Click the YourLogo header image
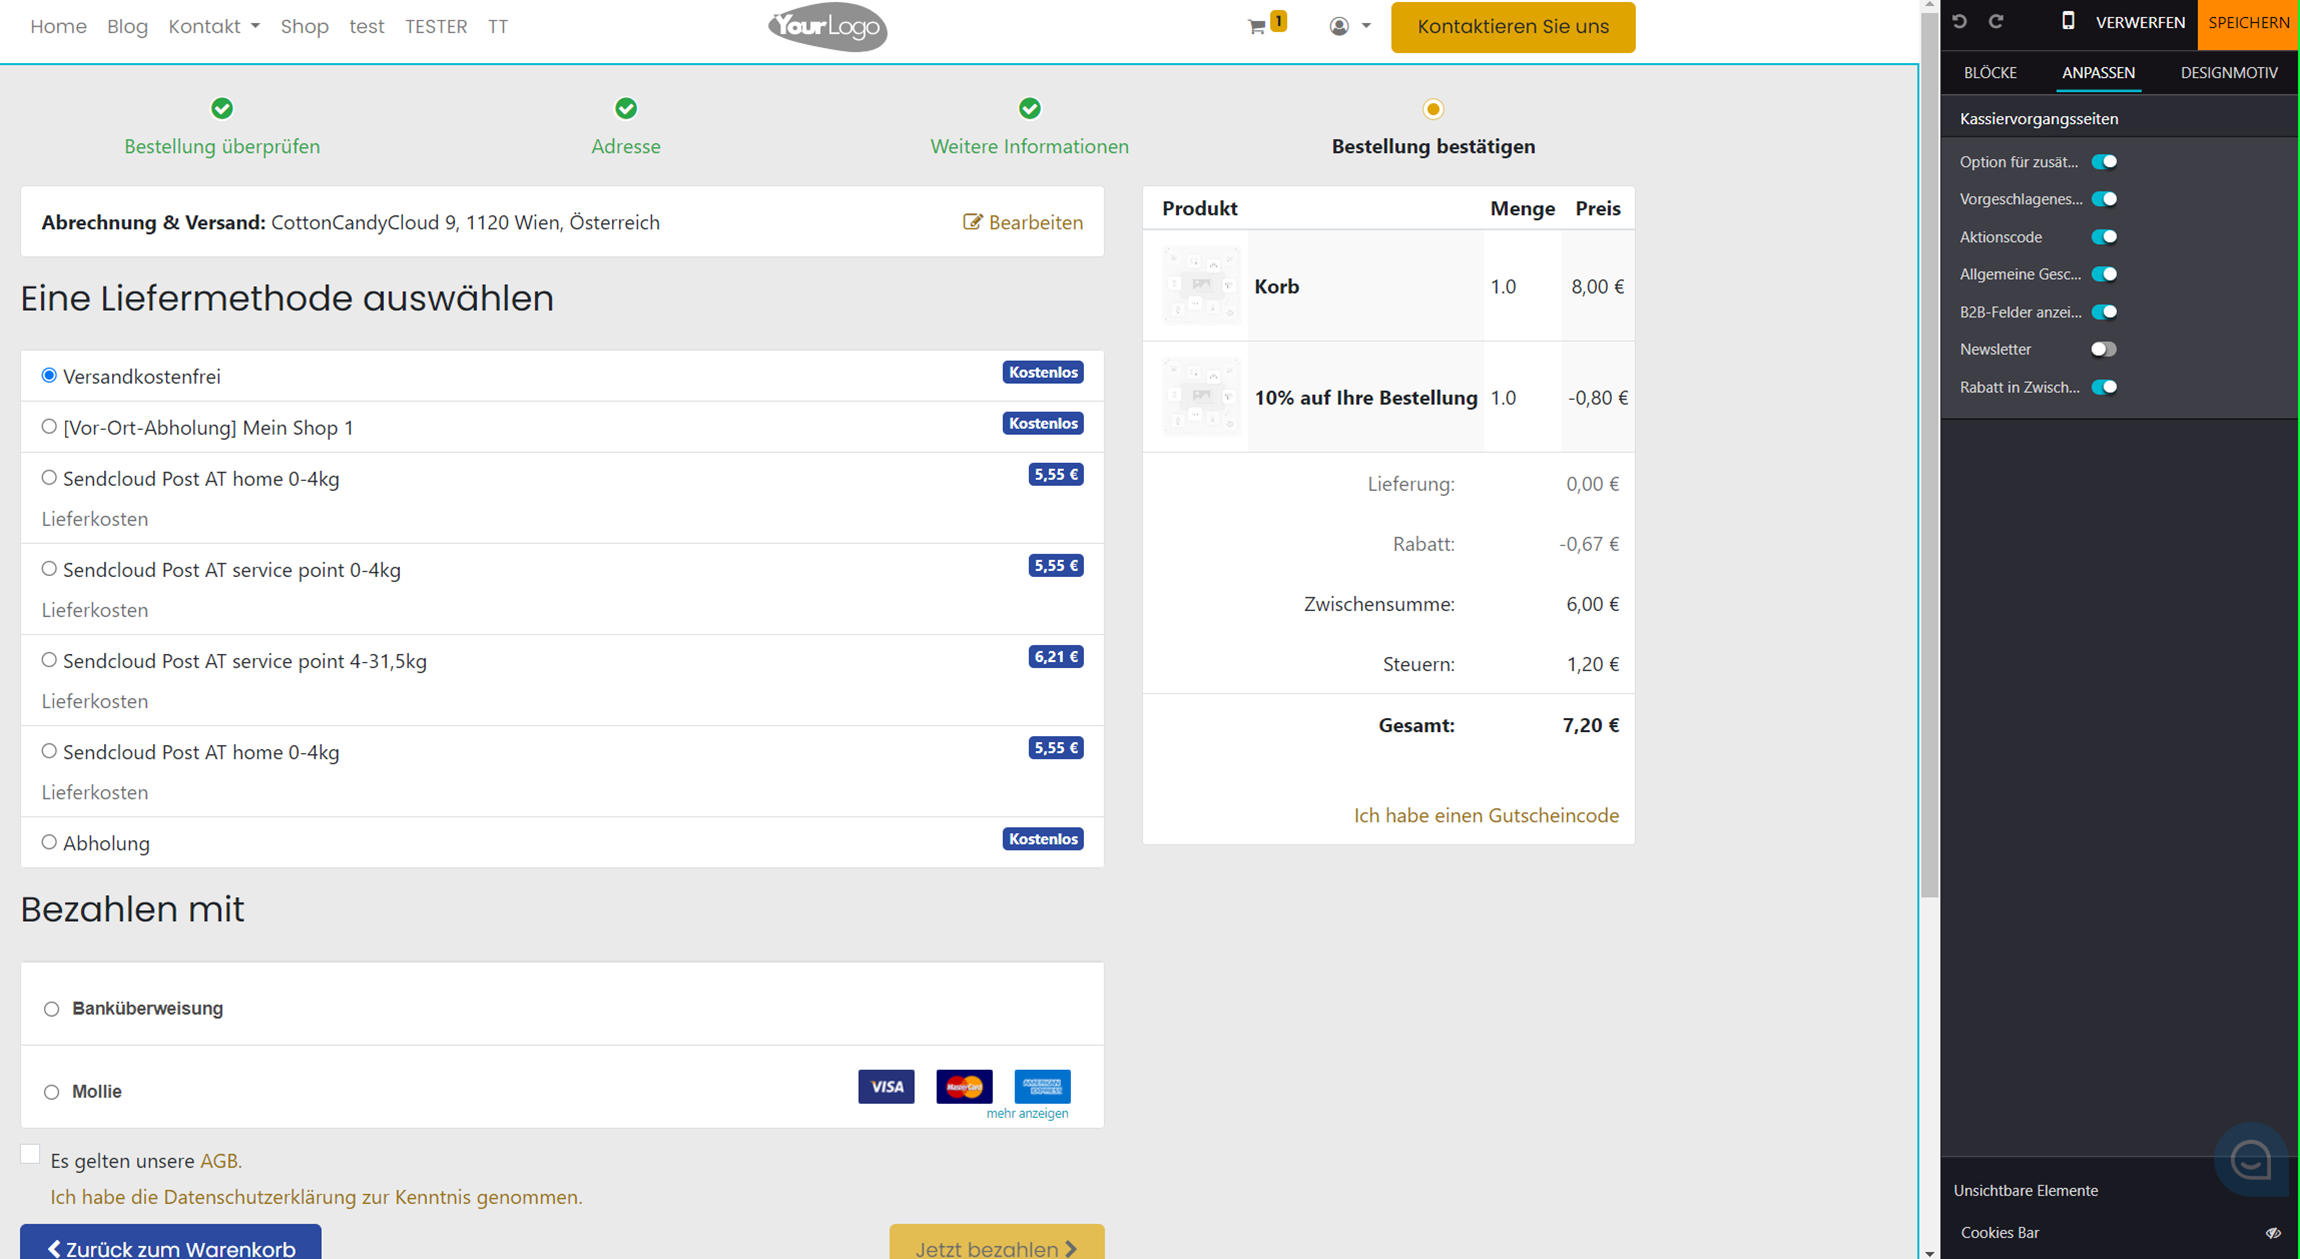 click(828, 27)
